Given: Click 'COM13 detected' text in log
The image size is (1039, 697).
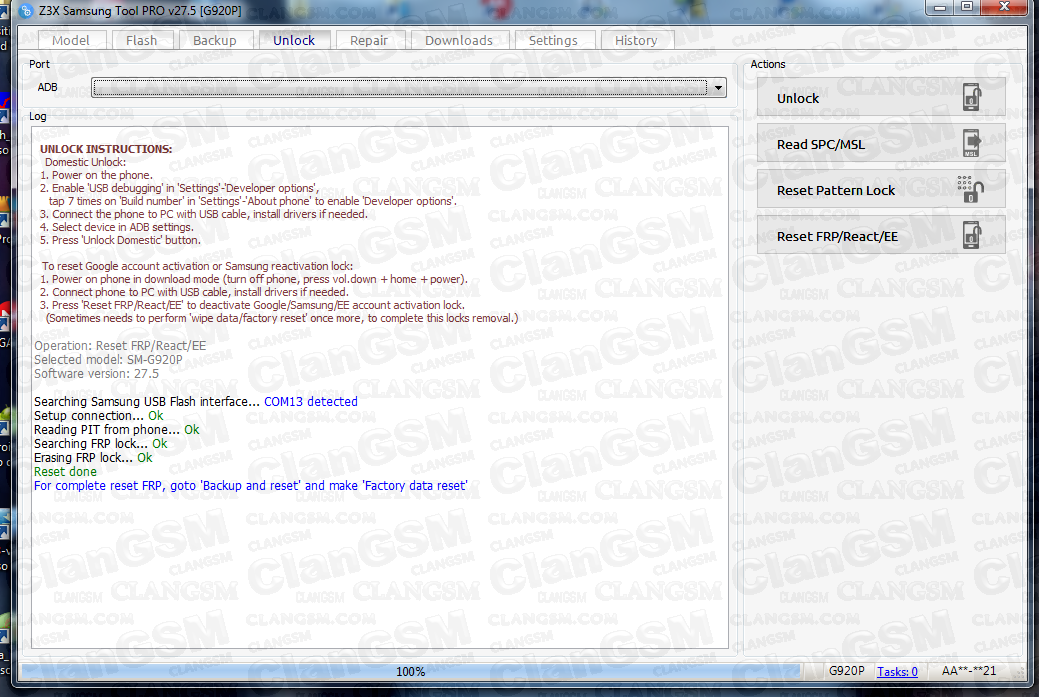Looking at the screenshot, I should (x=311, y=402).
